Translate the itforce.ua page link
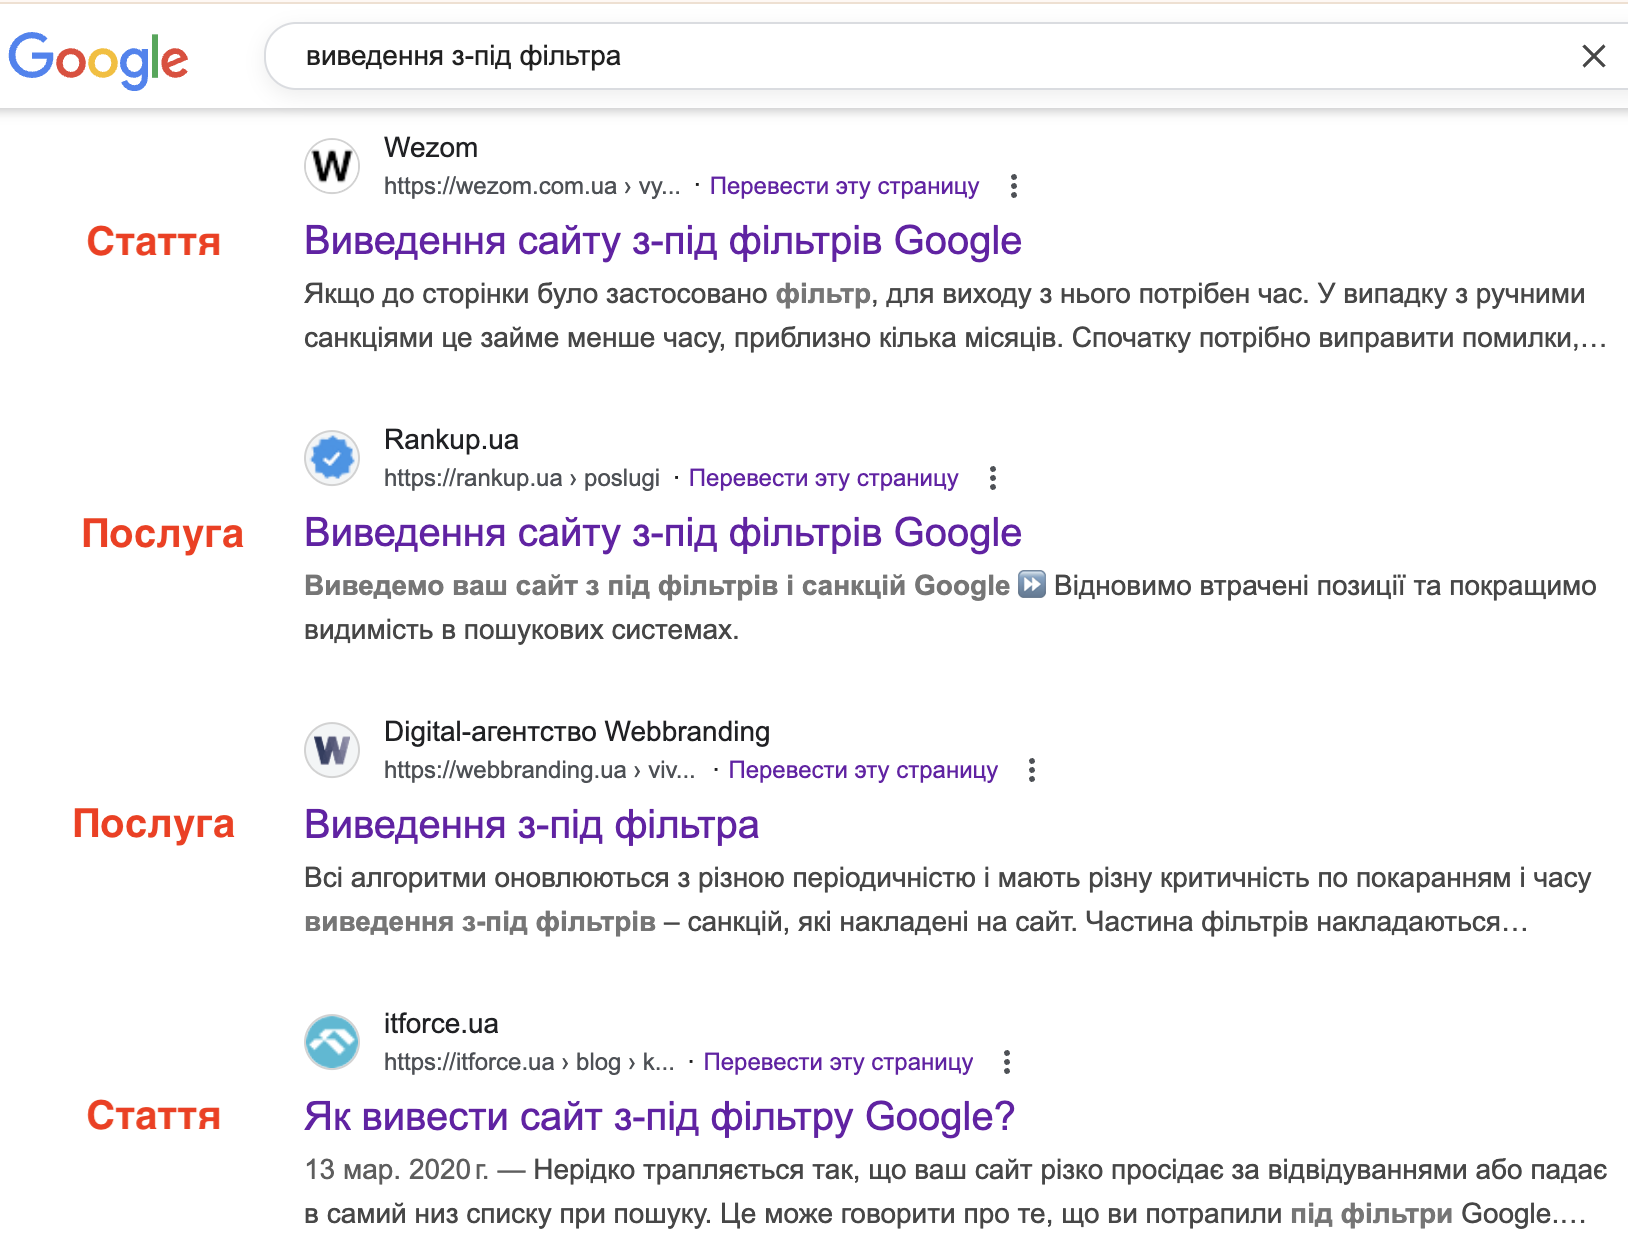1628x1252 pixels. click(837, 1062)
